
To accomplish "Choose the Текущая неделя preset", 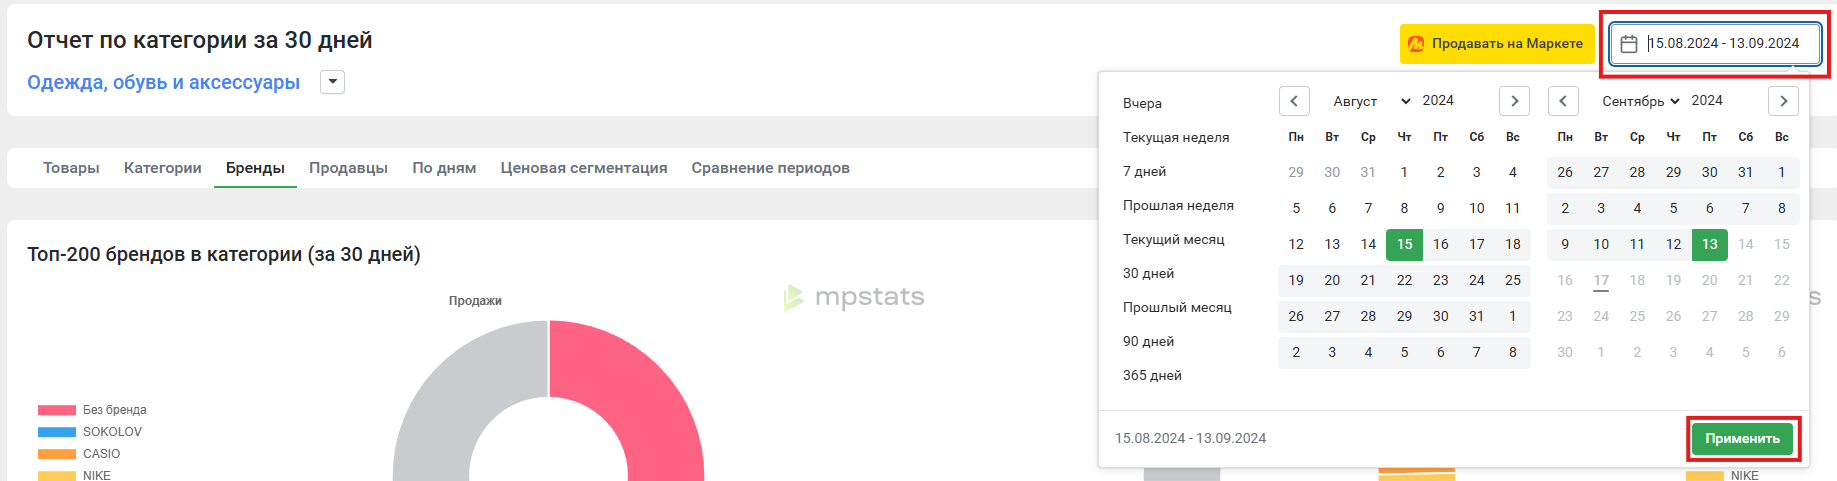I will (1176, 137).
